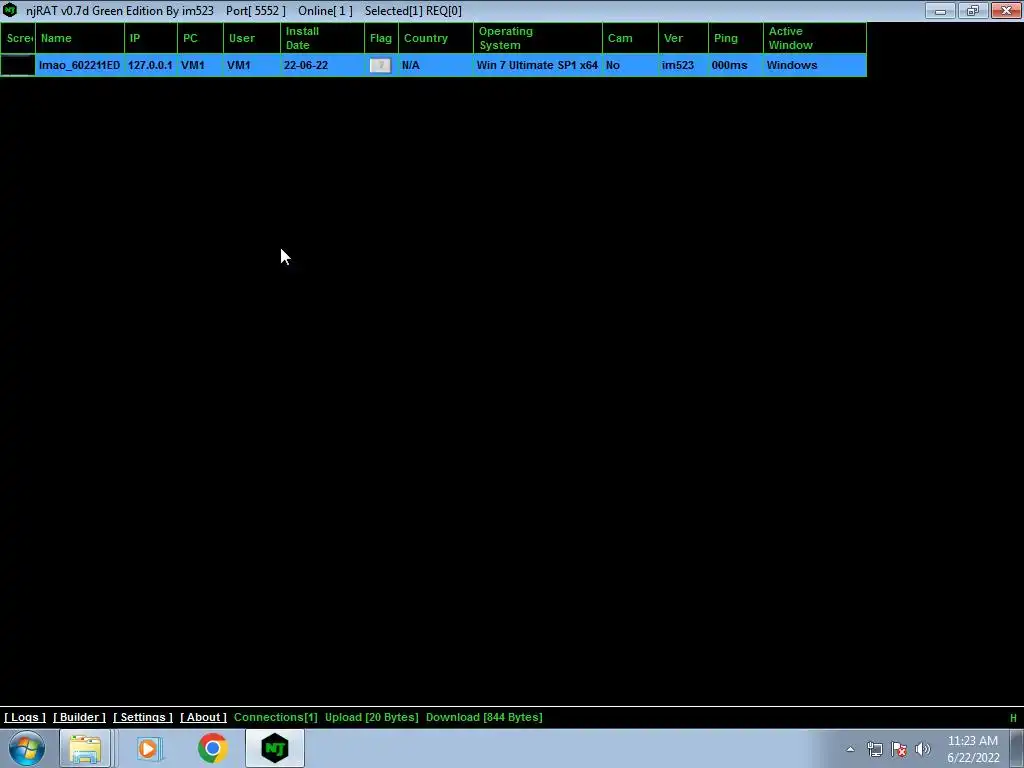Click the Install Date column header

(323, 38)
